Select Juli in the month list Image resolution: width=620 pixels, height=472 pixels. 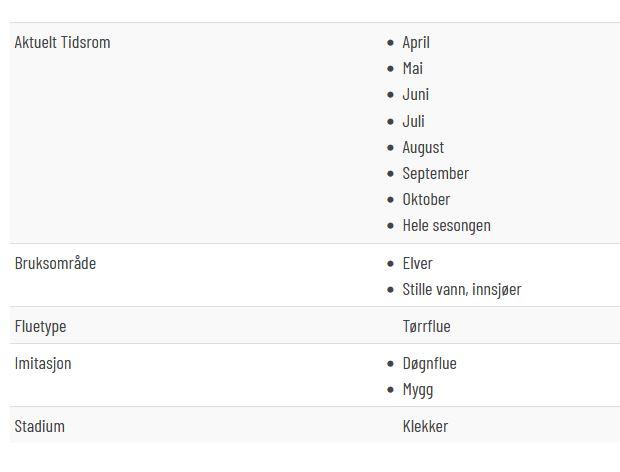tap(413, 121)
